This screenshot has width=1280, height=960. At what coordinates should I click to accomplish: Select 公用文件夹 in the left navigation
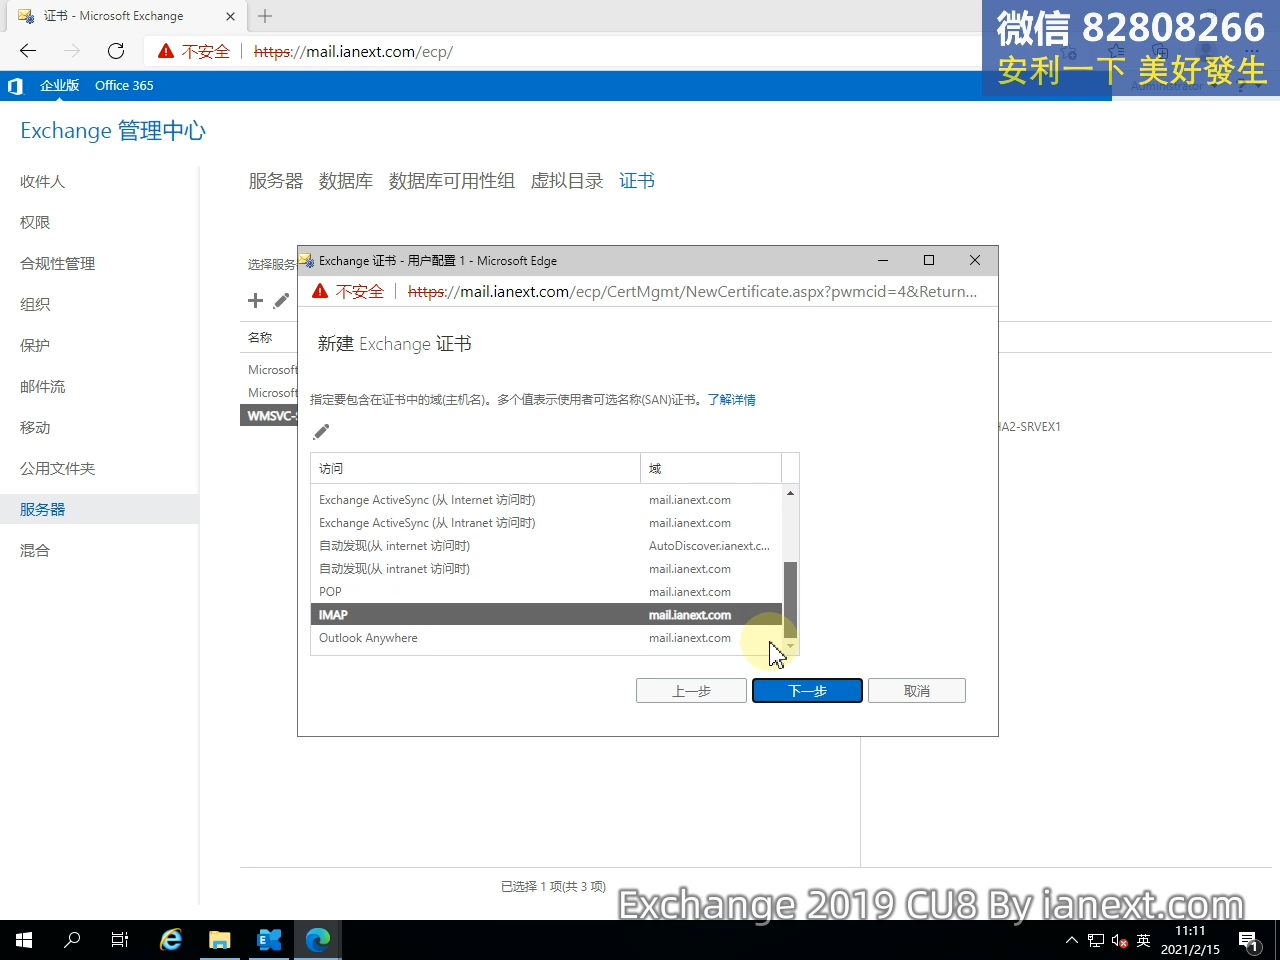pos(57,468)
